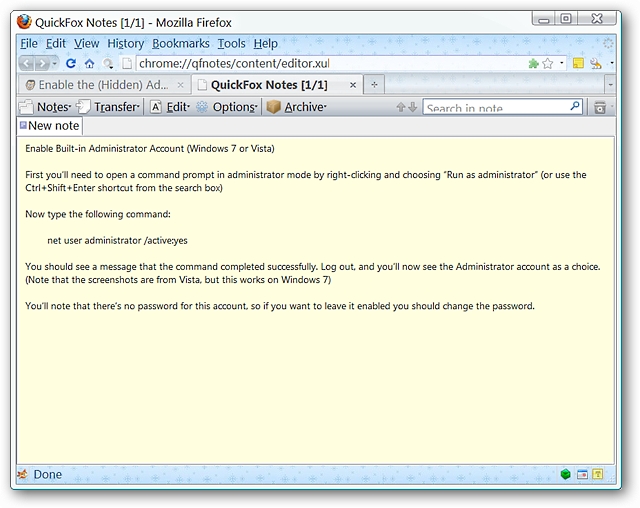Open the address bar history dropdown arrow
The image size is (640, 508).
(562, 63)
